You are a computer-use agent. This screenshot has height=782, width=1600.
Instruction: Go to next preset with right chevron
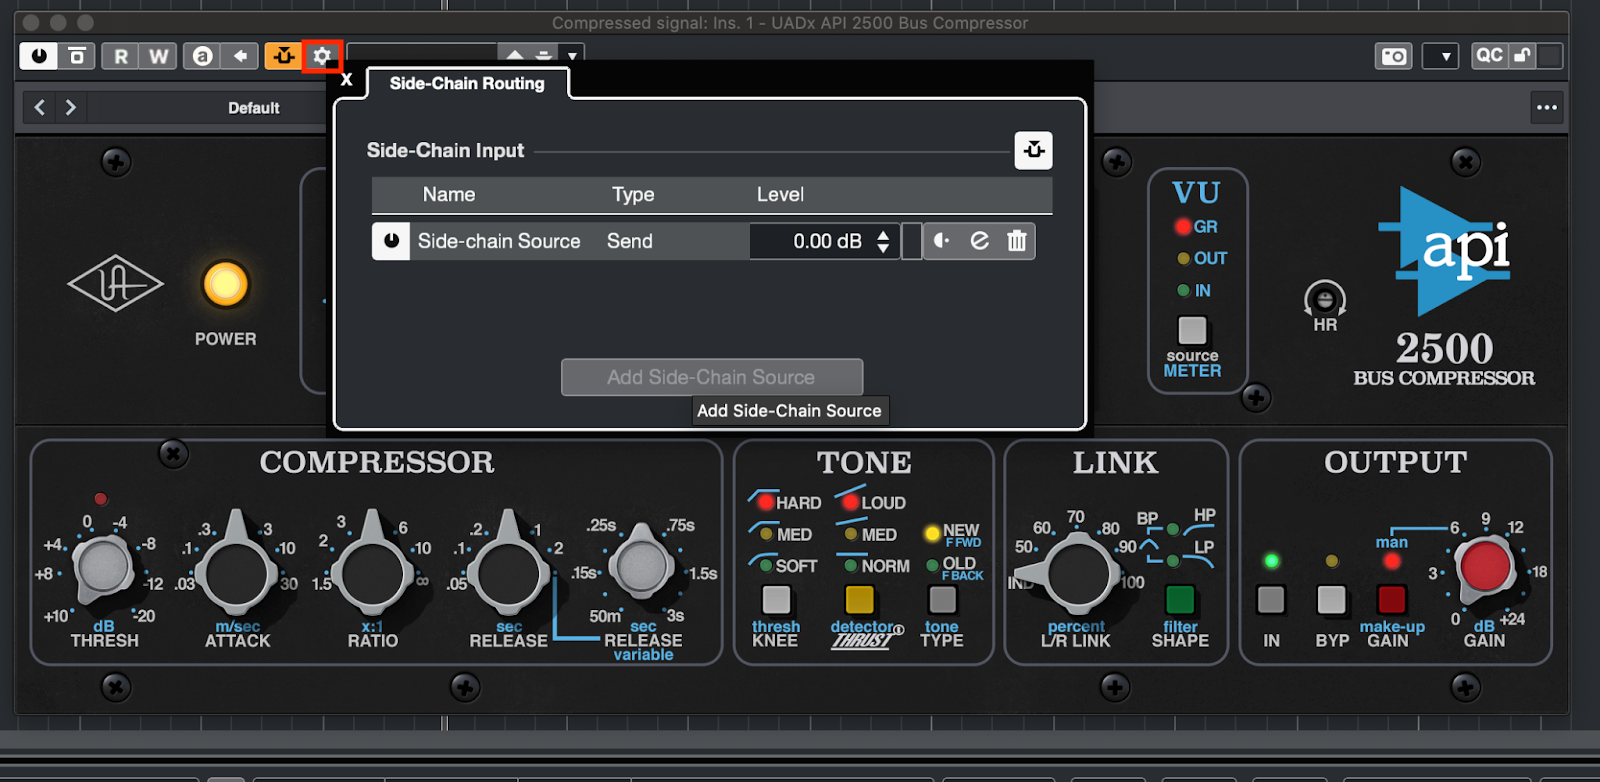[70, 107]
